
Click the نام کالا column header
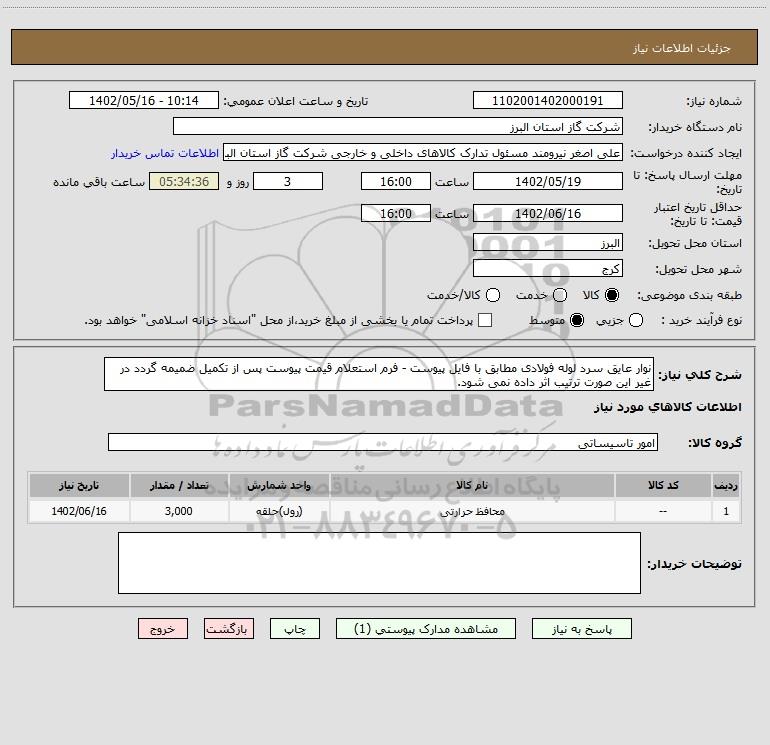coord(472,485)
